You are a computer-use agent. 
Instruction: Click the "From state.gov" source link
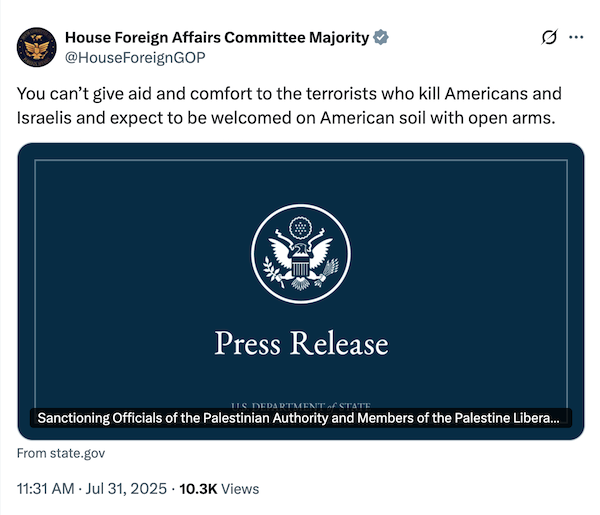61,453
